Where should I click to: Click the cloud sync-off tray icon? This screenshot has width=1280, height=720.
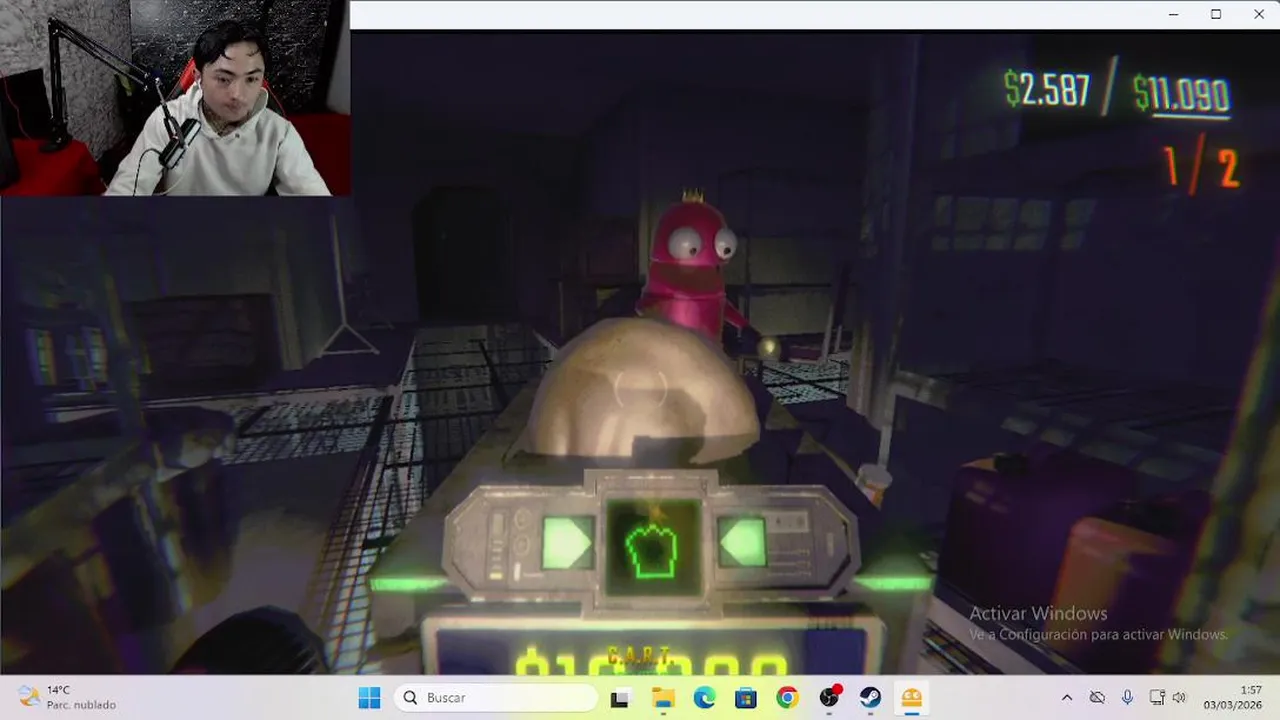(1097, 697)
